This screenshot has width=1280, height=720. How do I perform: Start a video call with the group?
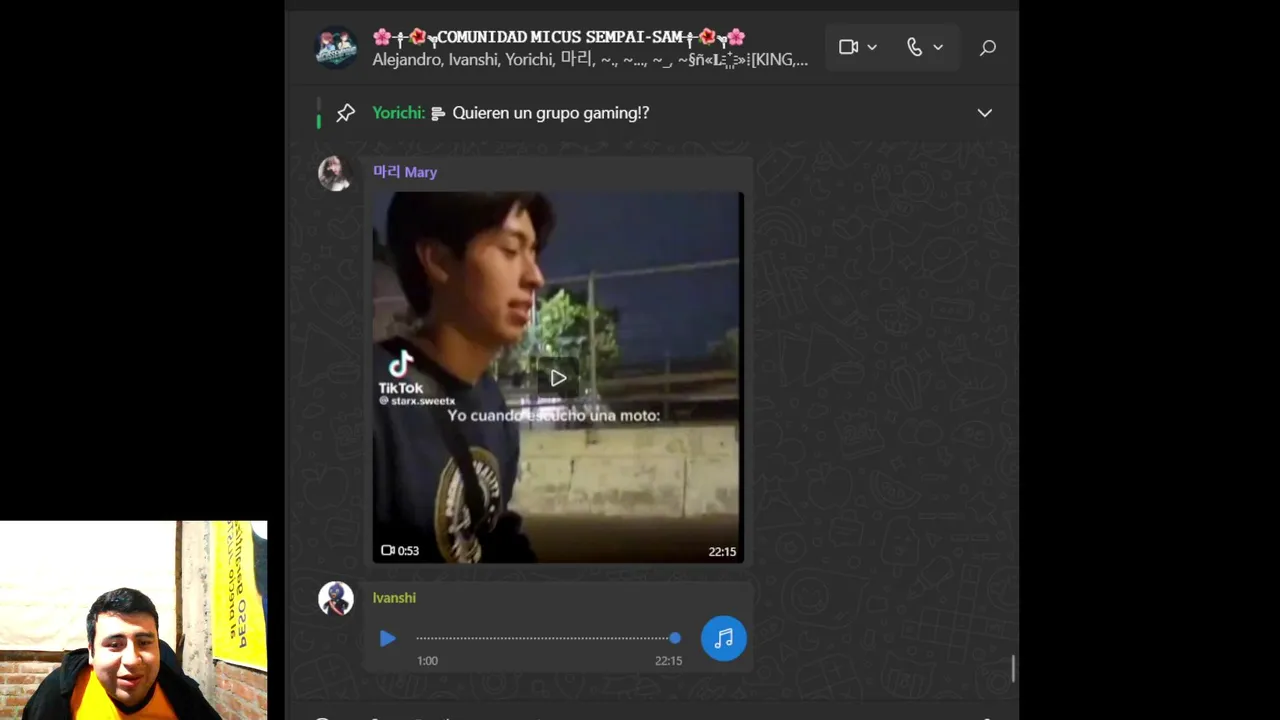click(848, 47)
